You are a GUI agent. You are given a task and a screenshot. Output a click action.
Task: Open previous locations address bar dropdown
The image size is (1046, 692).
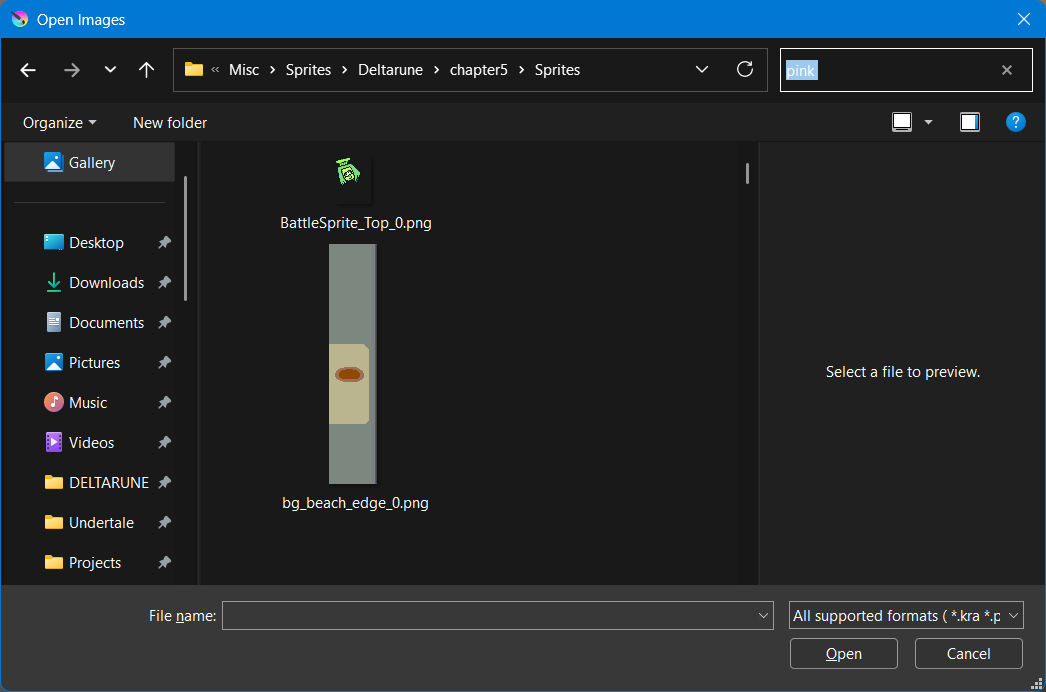point(702,69)
